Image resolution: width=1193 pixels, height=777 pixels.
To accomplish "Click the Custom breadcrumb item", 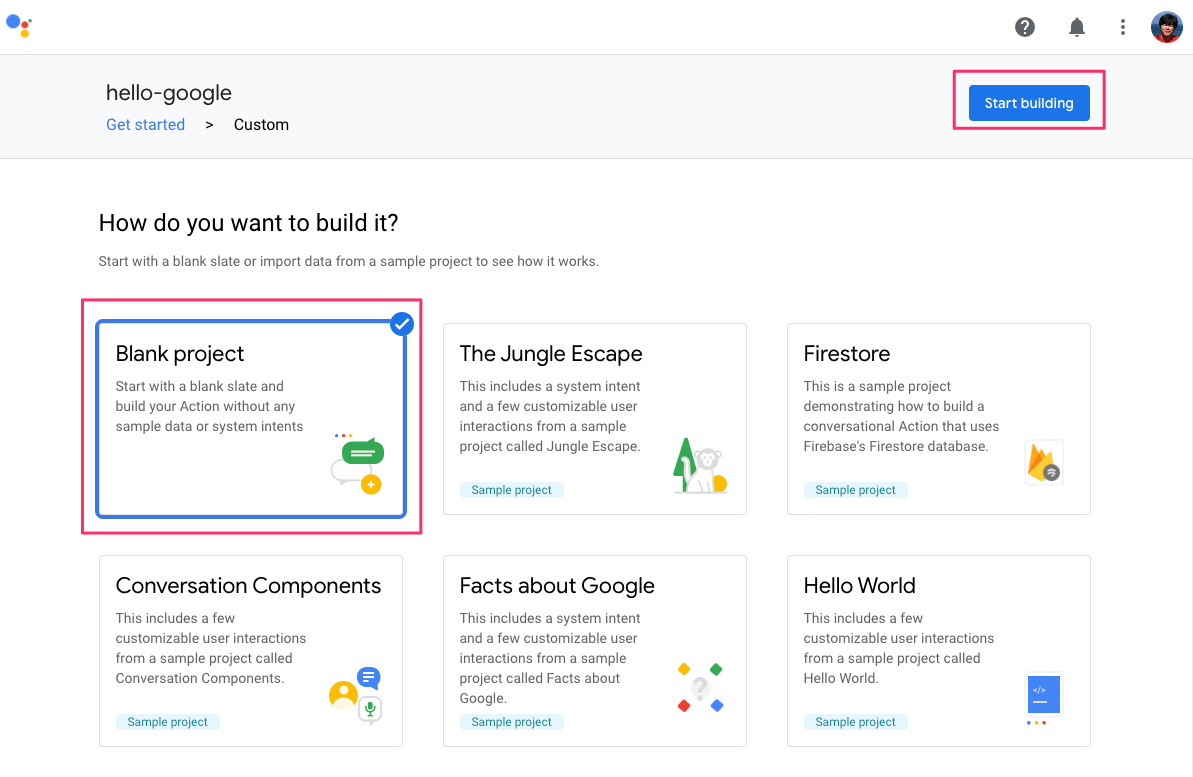I will click(x=261, y=125).
